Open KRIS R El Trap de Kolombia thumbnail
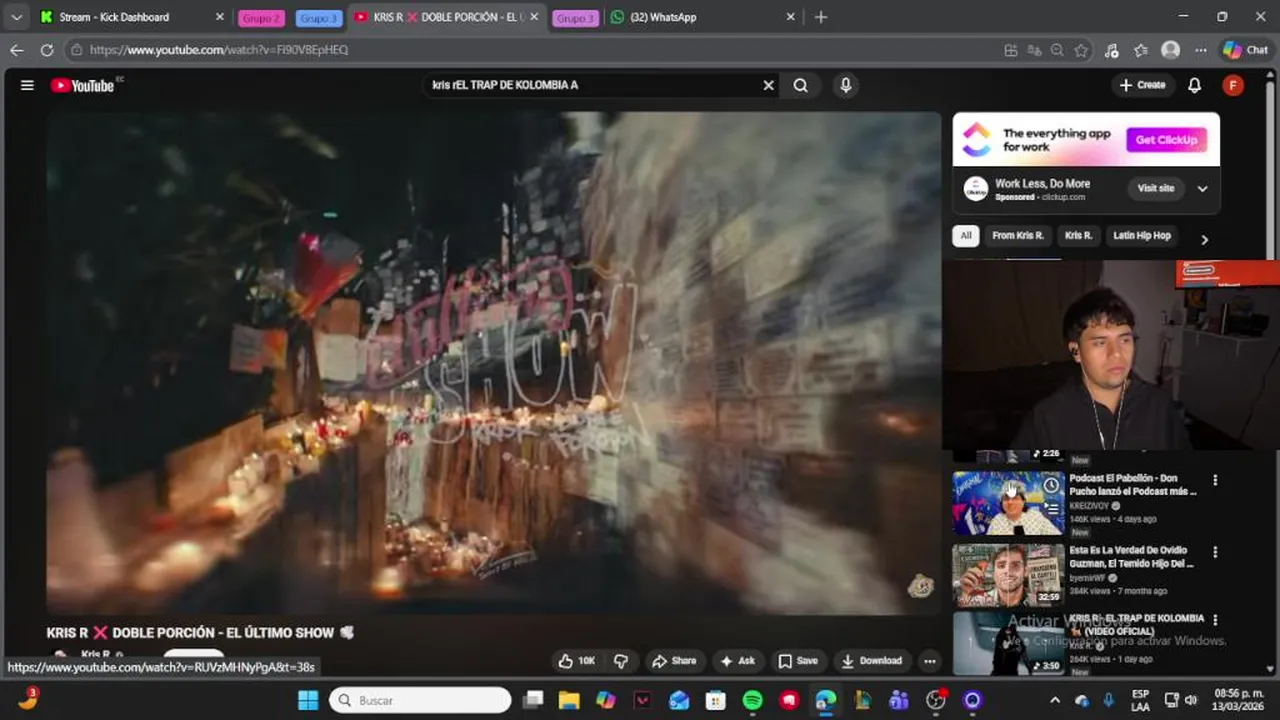The width and height of the screenshot is (1280, 720). point(1008,643)
